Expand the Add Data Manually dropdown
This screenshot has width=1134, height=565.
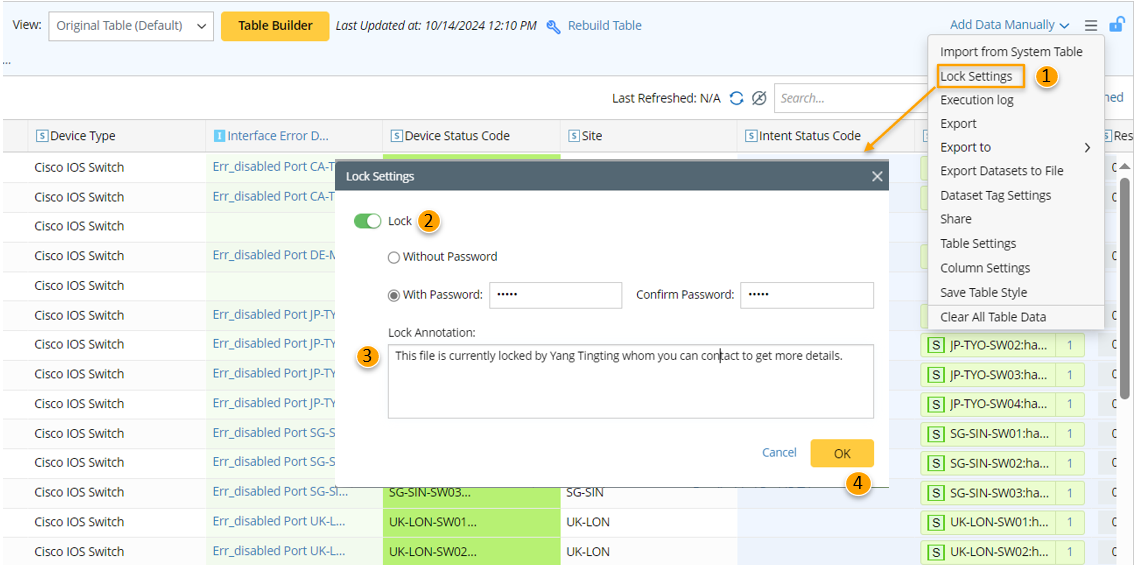pyautogui.click(x=1009, y=25)
